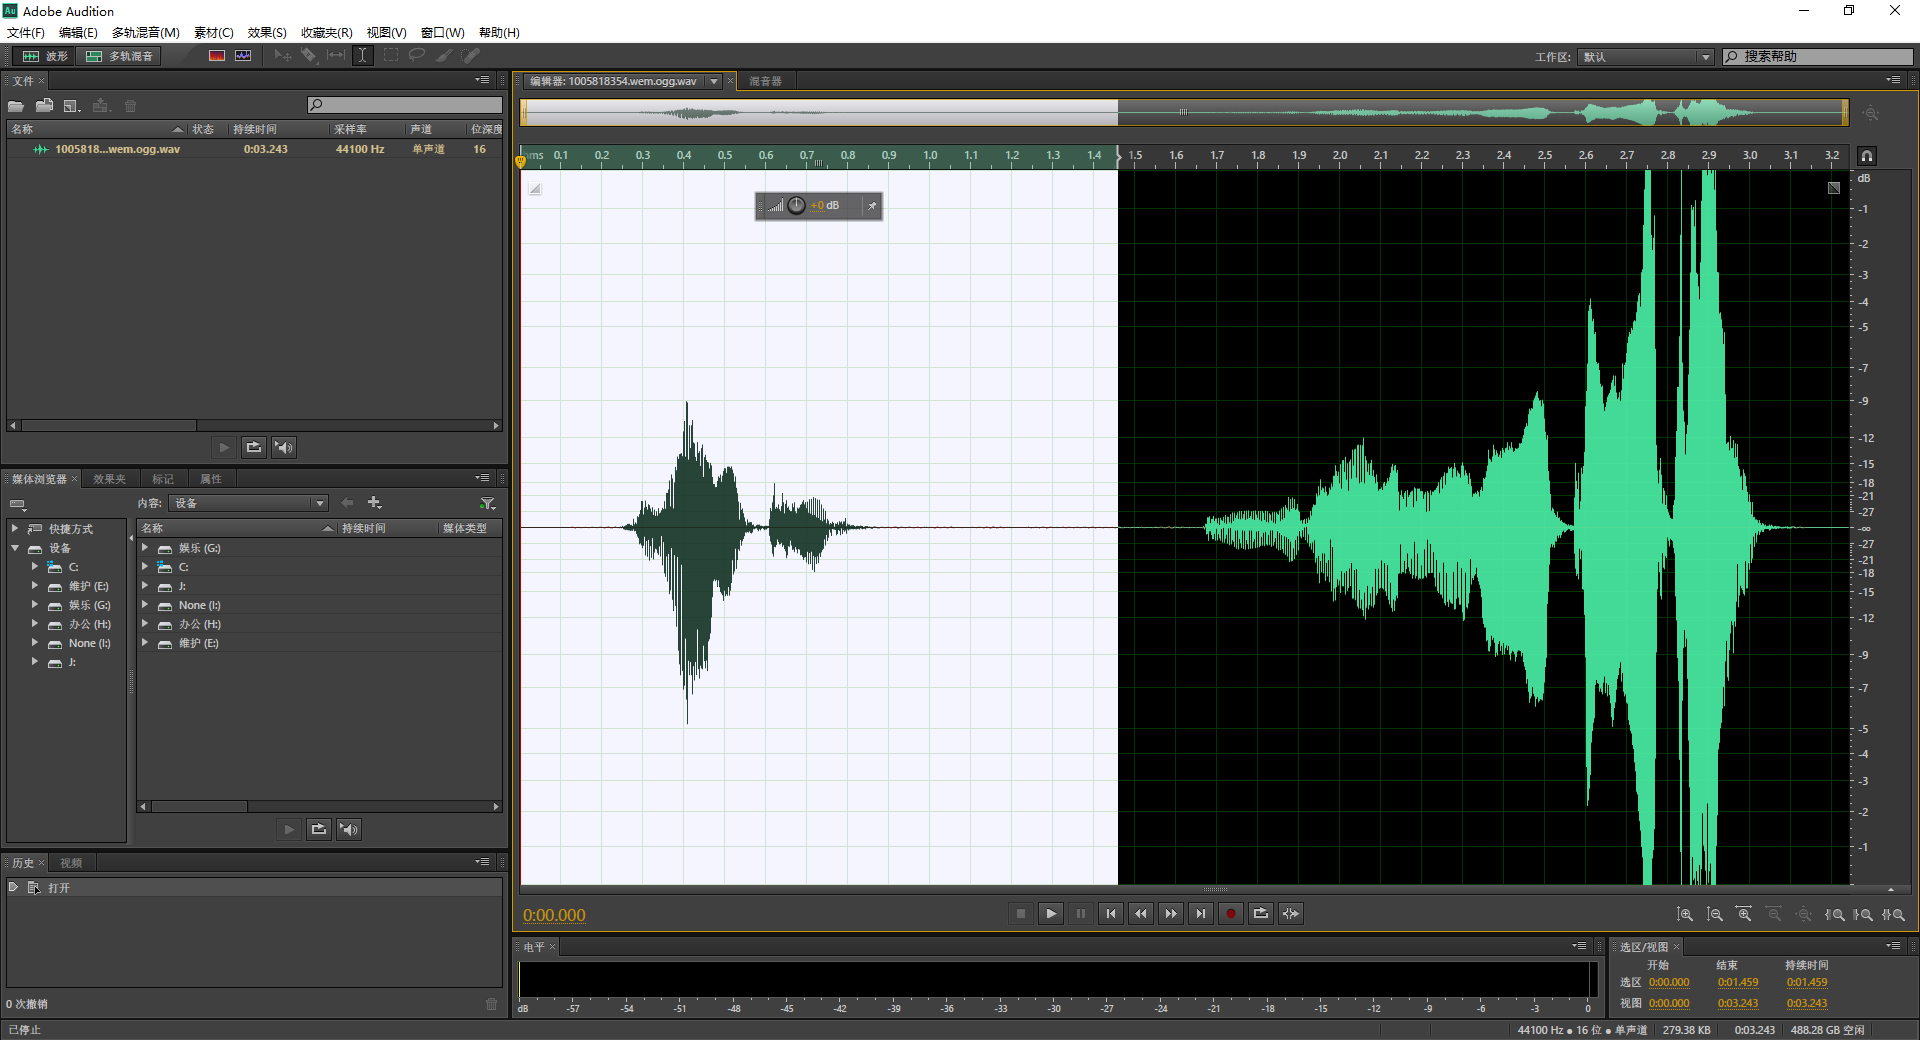Viewport: 1920px width, 1040px height.
Task: Toggle loop playback in Files panel preview
Action: coord(254,447)
